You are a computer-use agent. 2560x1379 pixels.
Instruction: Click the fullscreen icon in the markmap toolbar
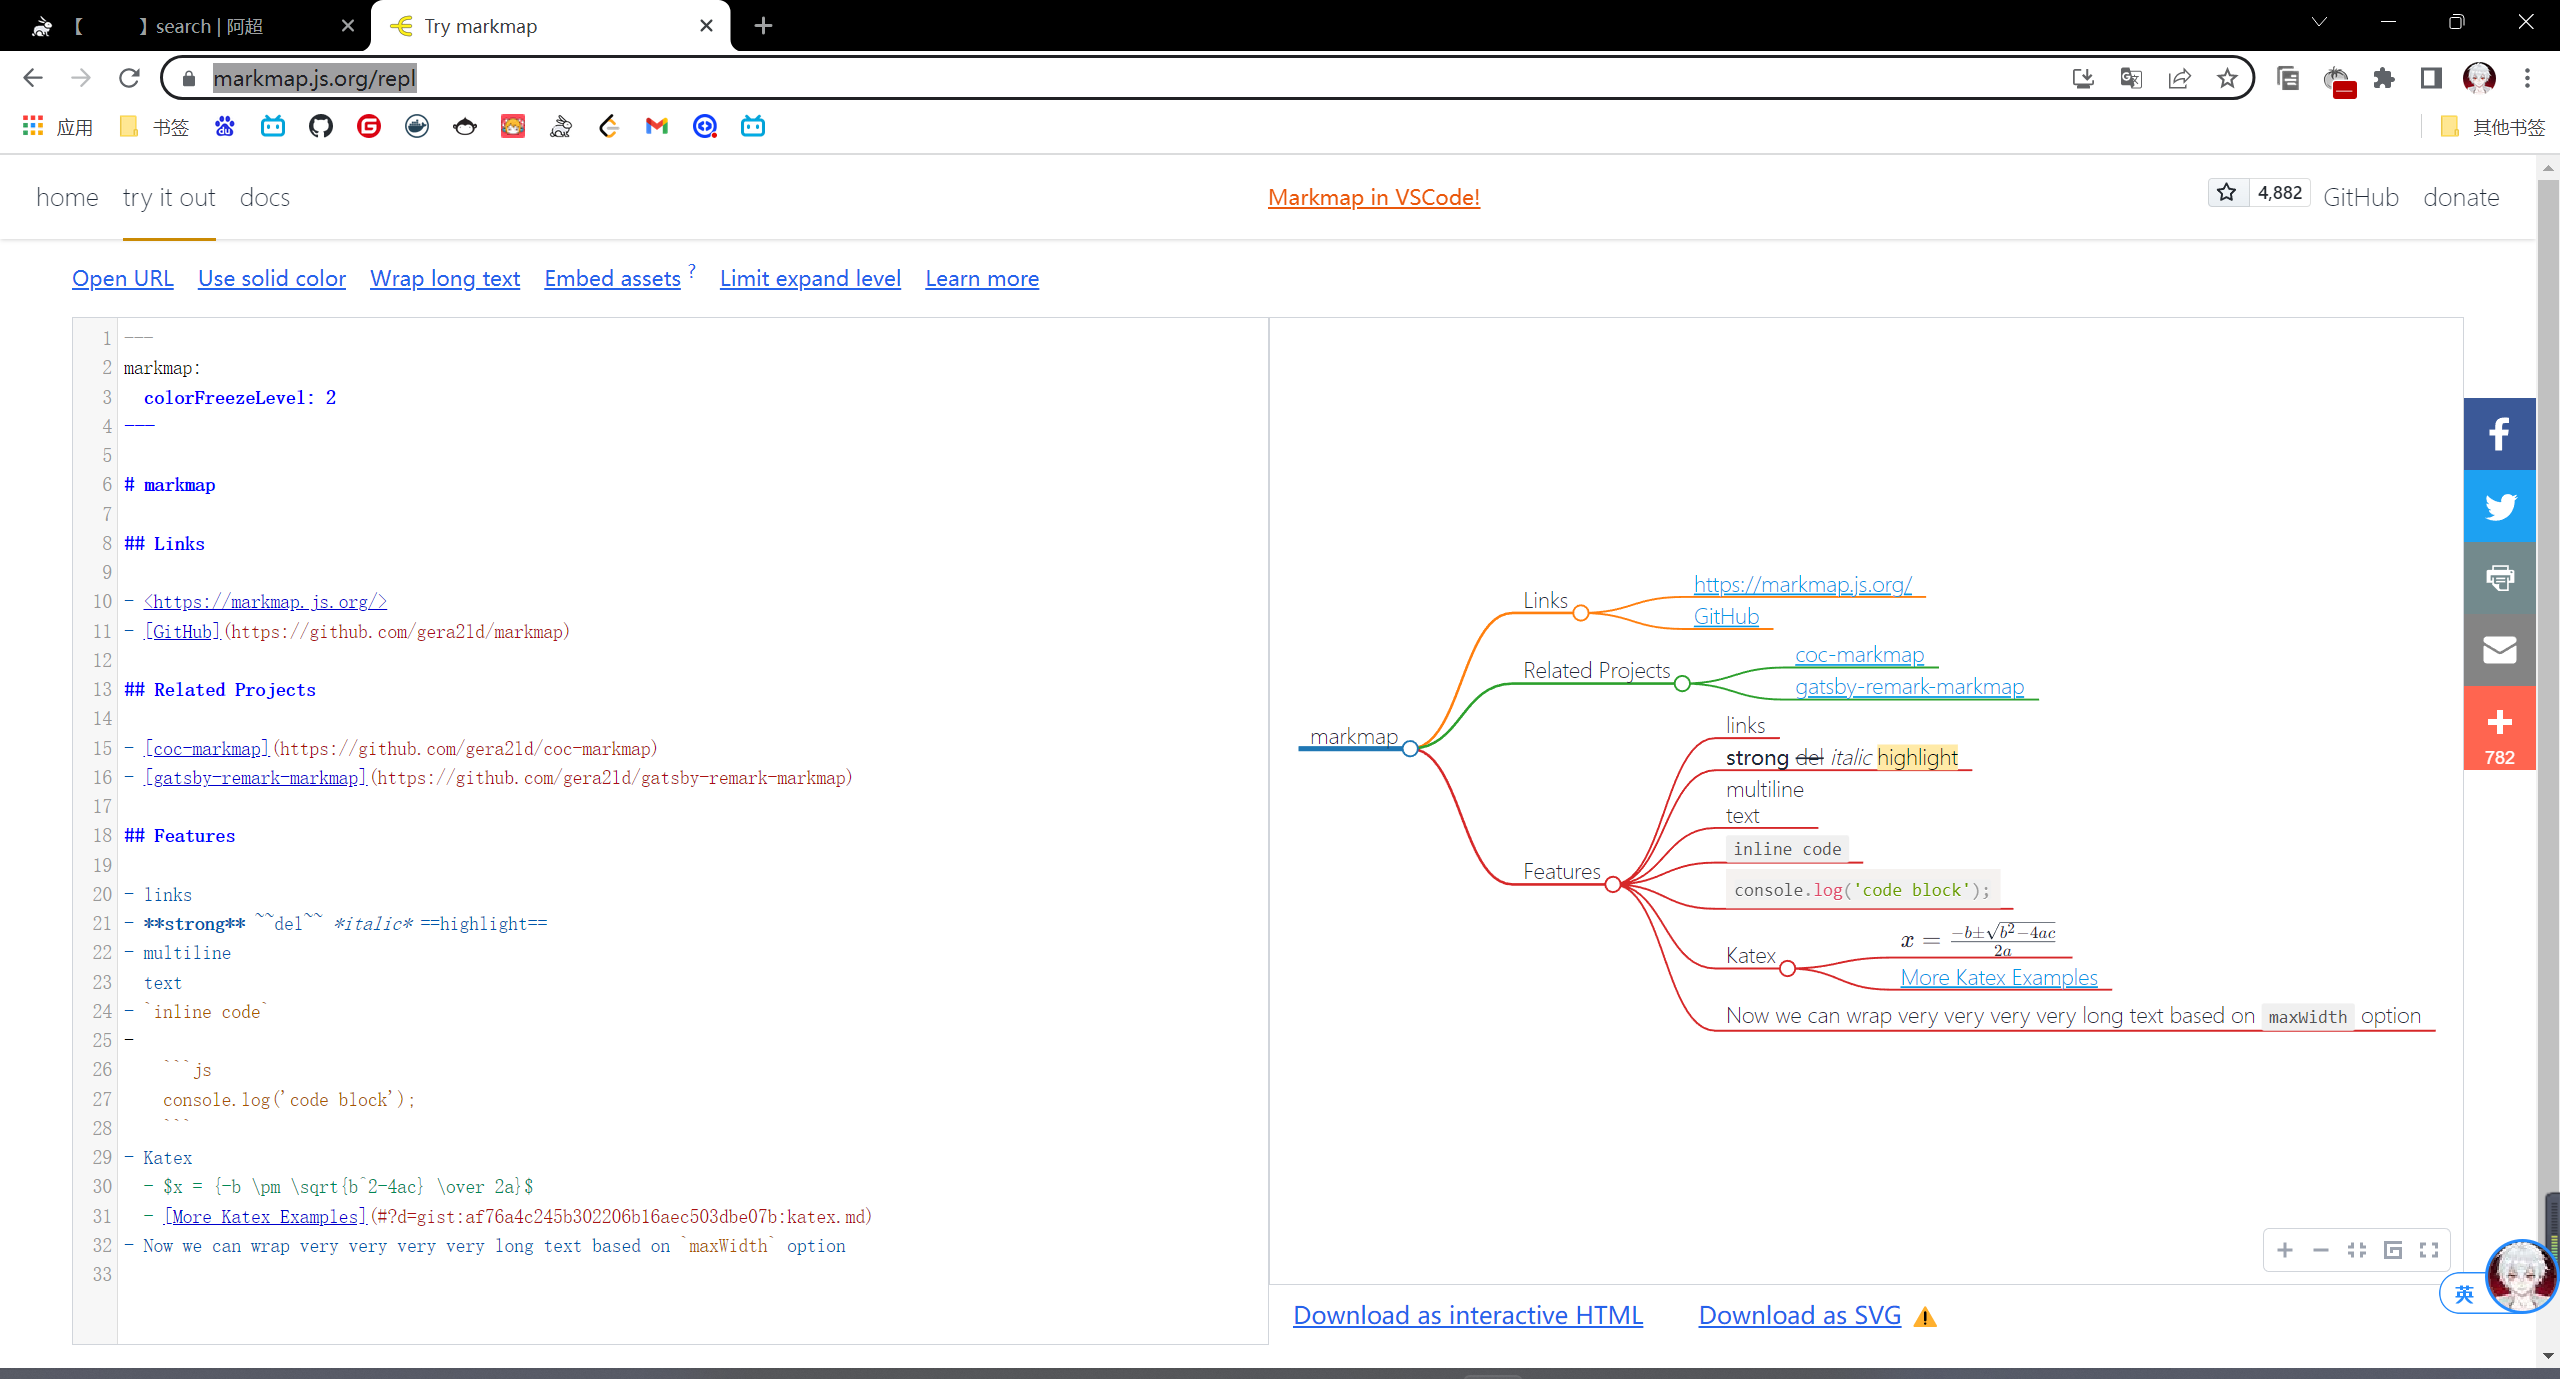tap(2429, 1250)
